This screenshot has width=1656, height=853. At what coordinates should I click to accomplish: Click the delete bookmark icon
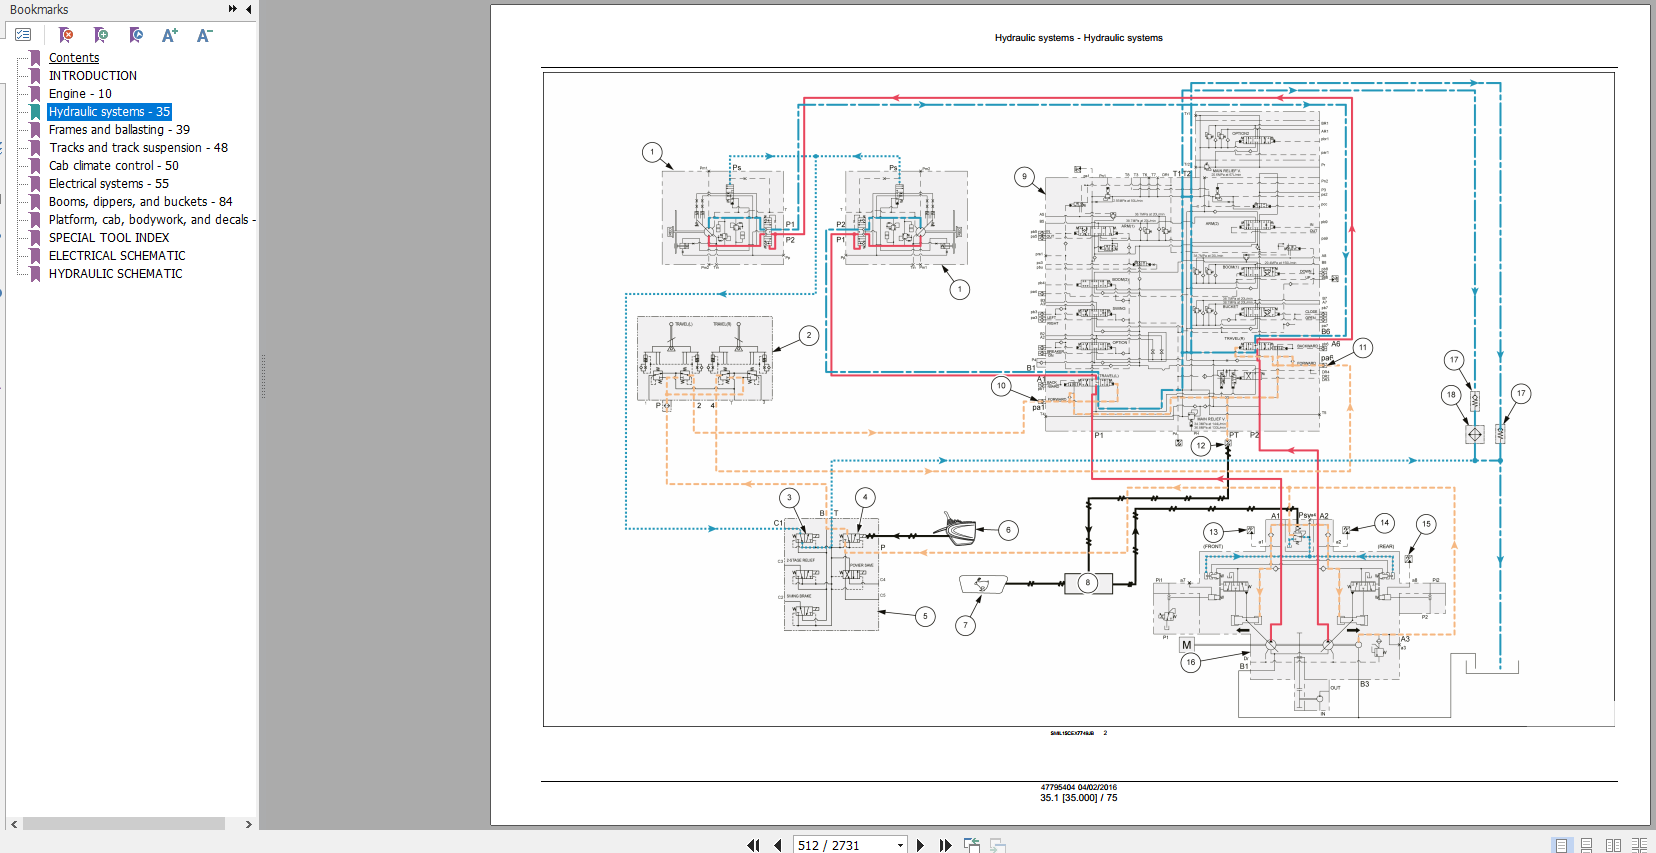click(x=66, y=35)
